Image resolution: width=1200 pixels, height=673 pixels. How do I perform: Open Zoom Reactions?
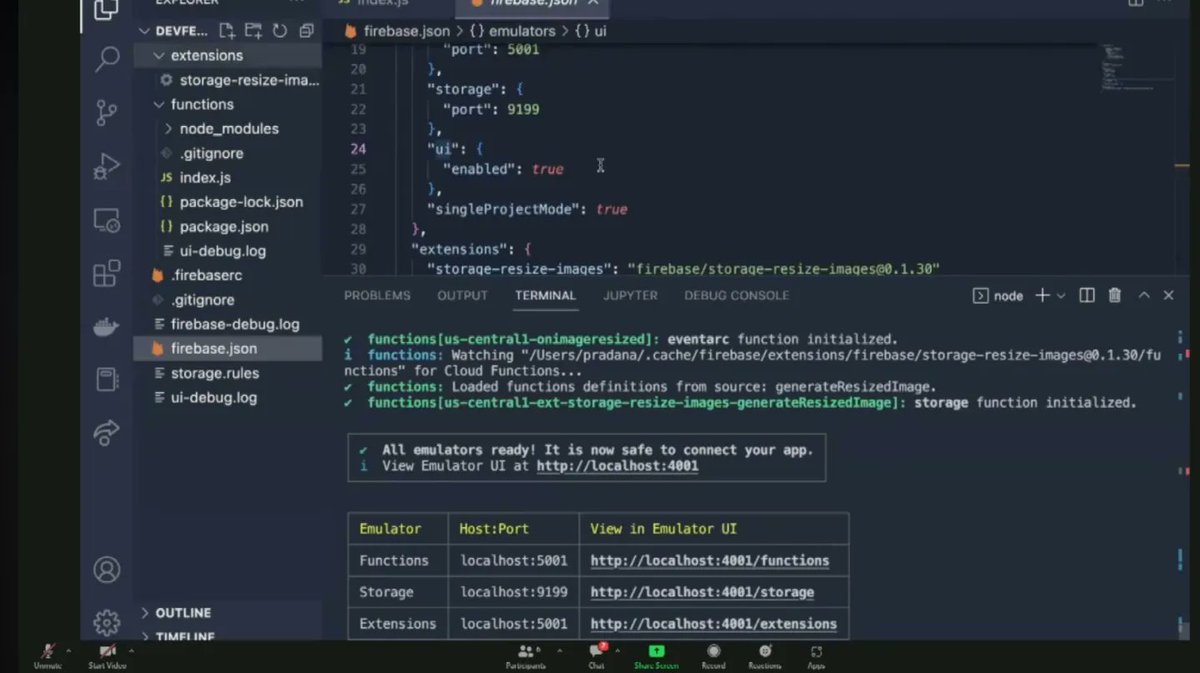click(x=765, y=655)
